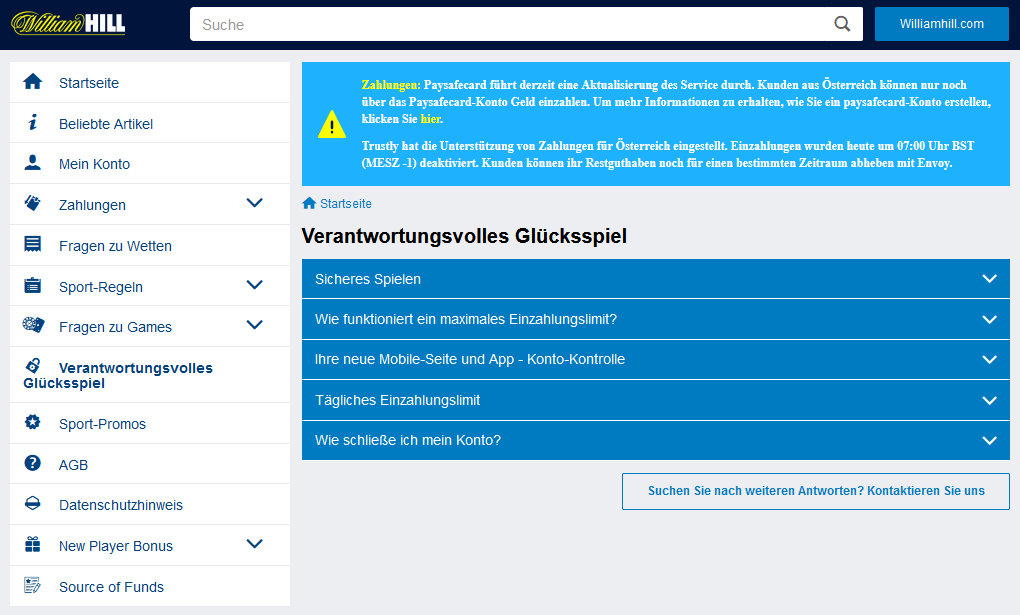Click the Sport-Regeln clipboard icon

[33, 285]
